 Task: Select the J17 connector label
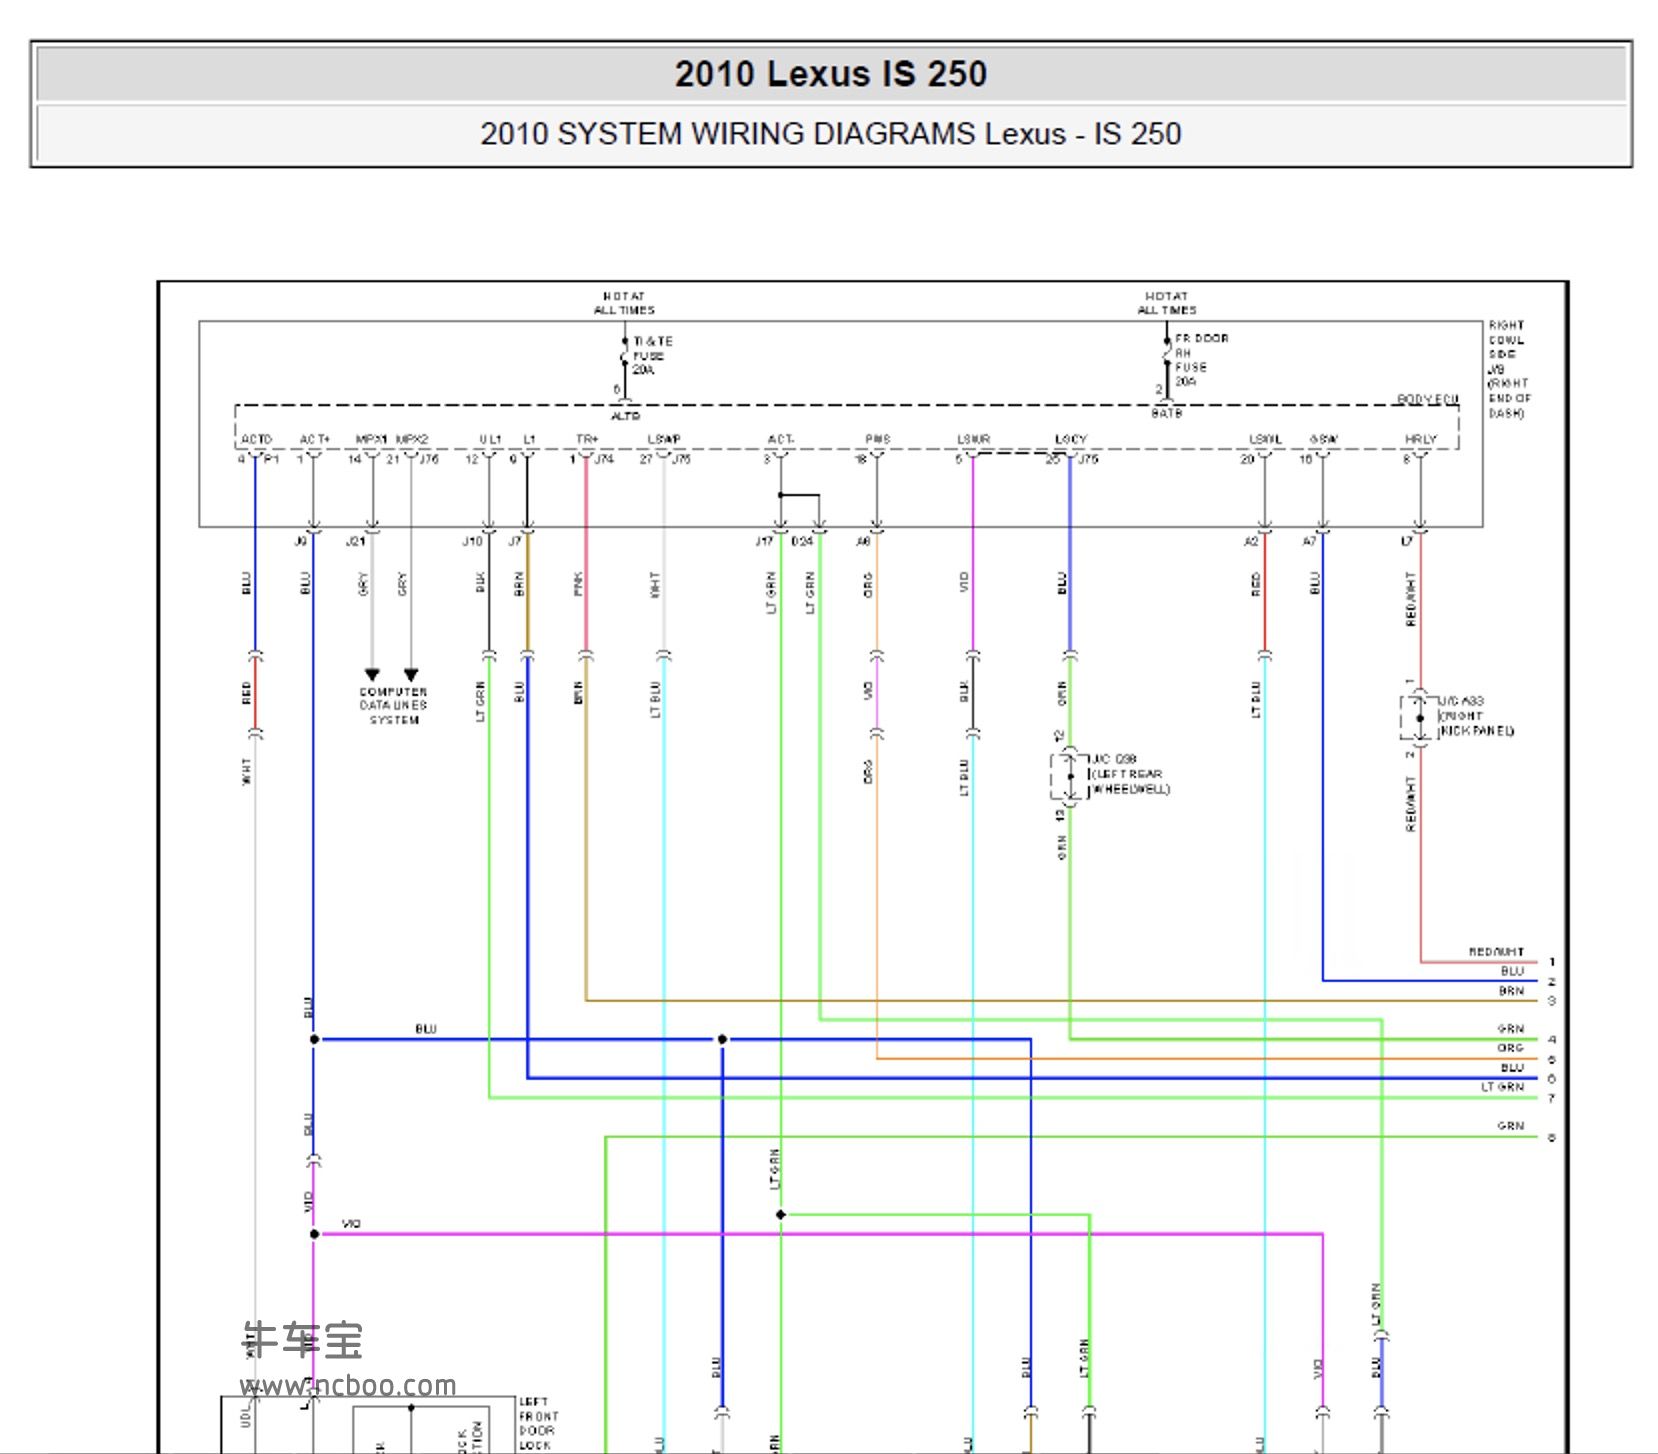764,541
